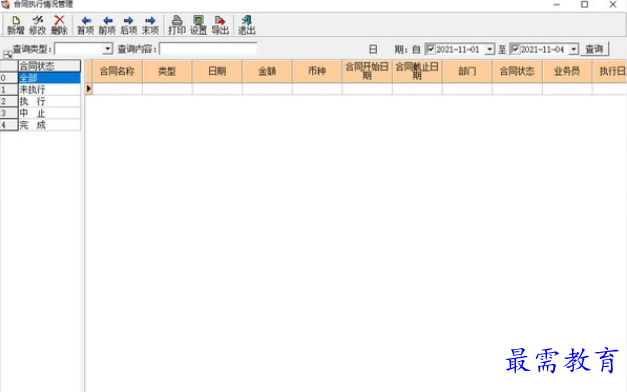Viewport: 627px width, 392px height.
Task: Toggle the end date checkbox 2021-11-04
Action: coord(515,49)
